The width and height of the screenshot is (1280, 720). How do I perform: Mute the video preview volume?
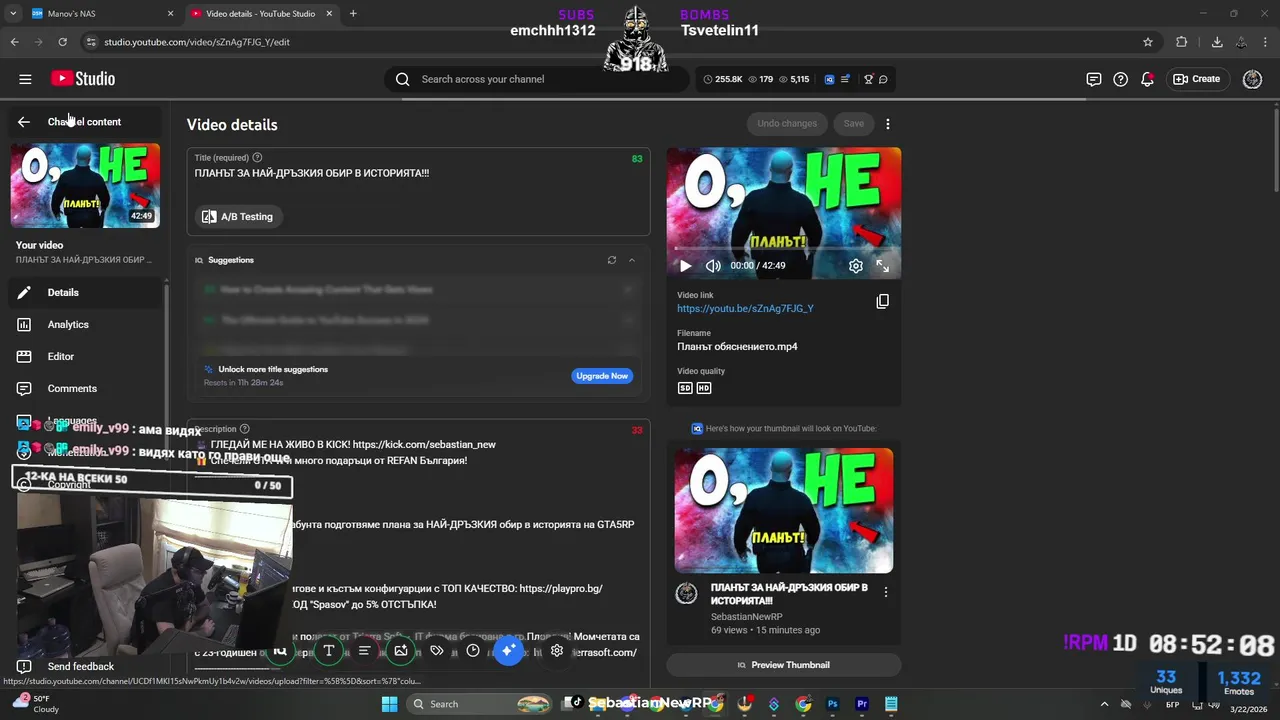coord(713,266)
